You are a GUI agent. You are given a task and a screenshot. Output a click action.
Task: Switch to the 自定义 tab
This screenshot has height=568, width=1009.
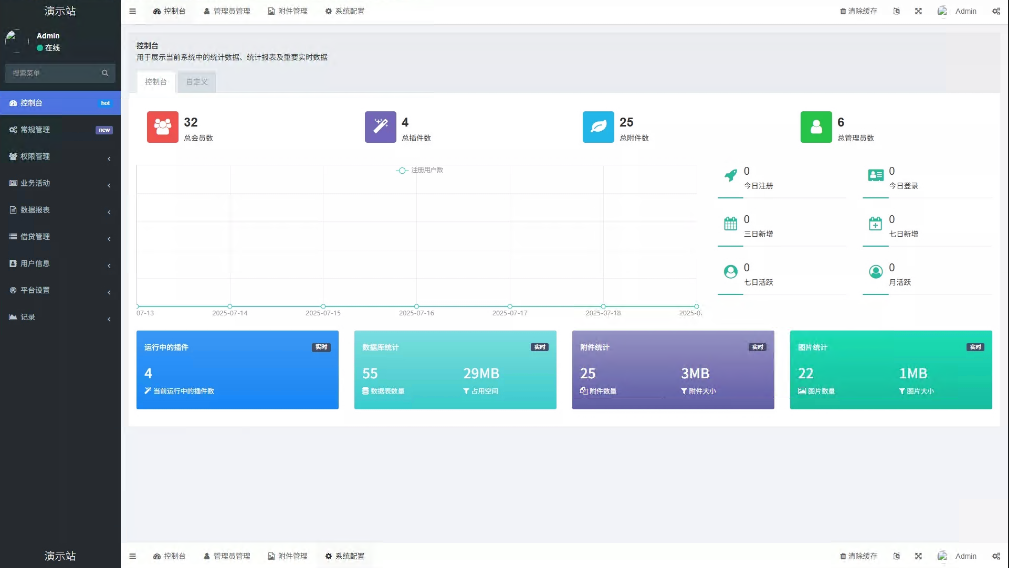pyautogui.click(x=197, y=82)
